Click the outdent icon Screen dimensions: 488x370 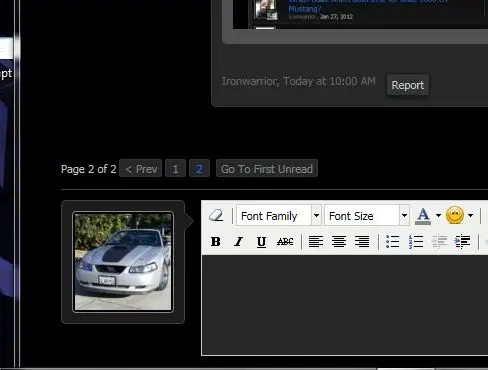point(439,241)
